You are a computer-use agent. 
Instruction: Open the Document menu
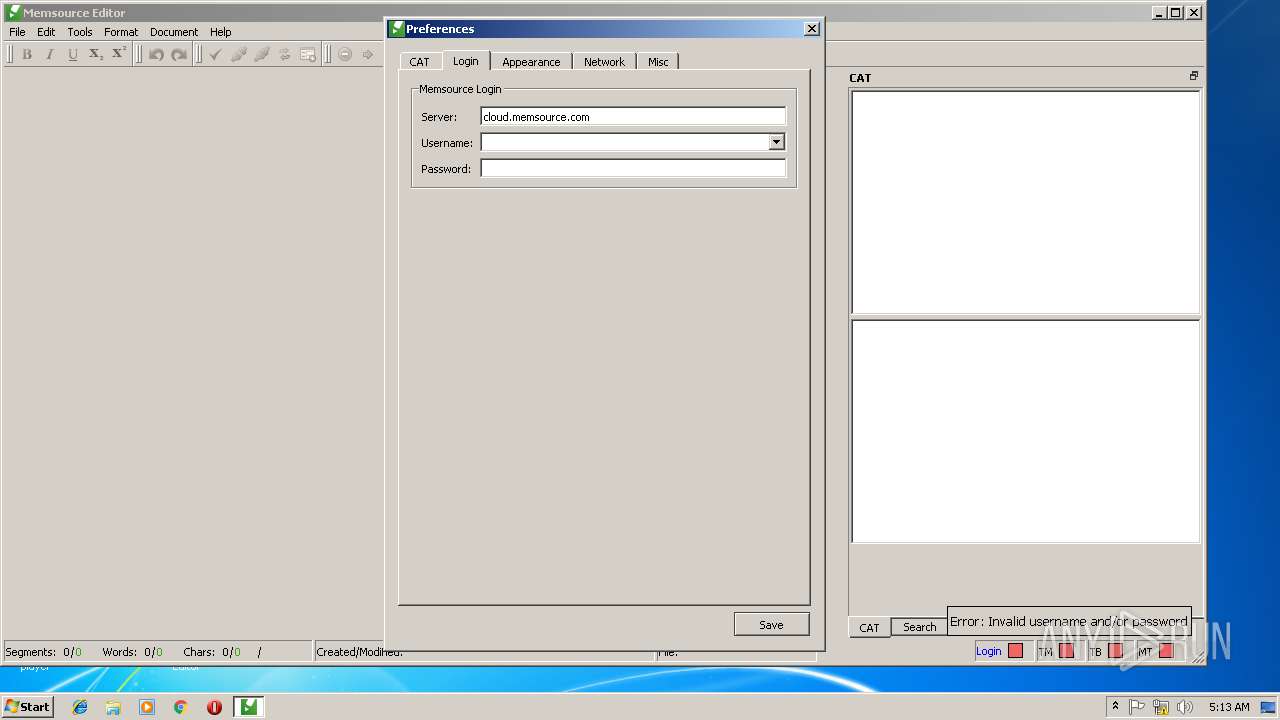tap(174, 32)
